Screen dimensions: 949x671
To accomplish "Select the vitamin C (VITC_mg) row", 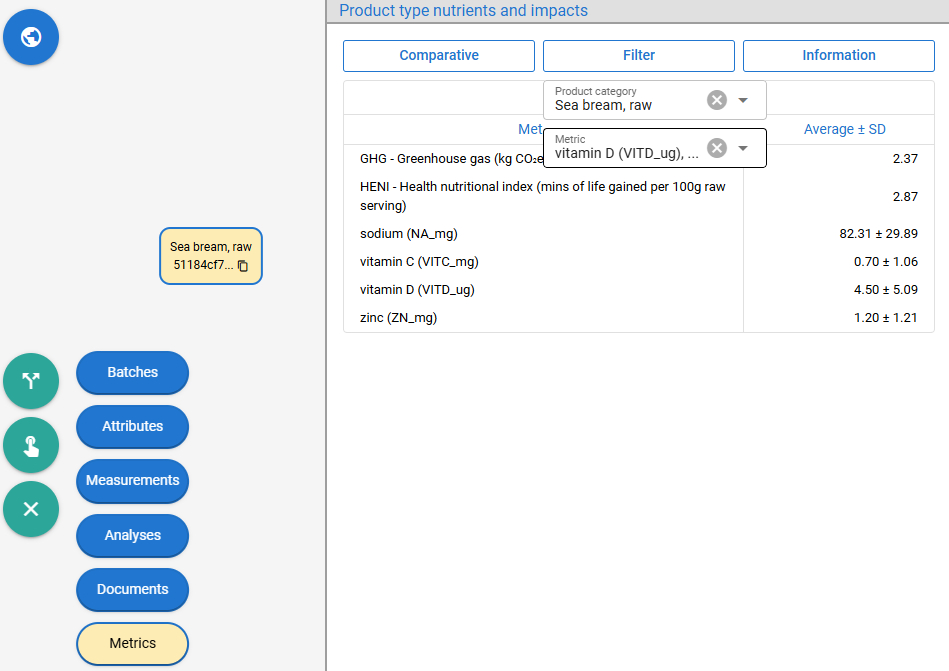I will click(x=639, y=262).
